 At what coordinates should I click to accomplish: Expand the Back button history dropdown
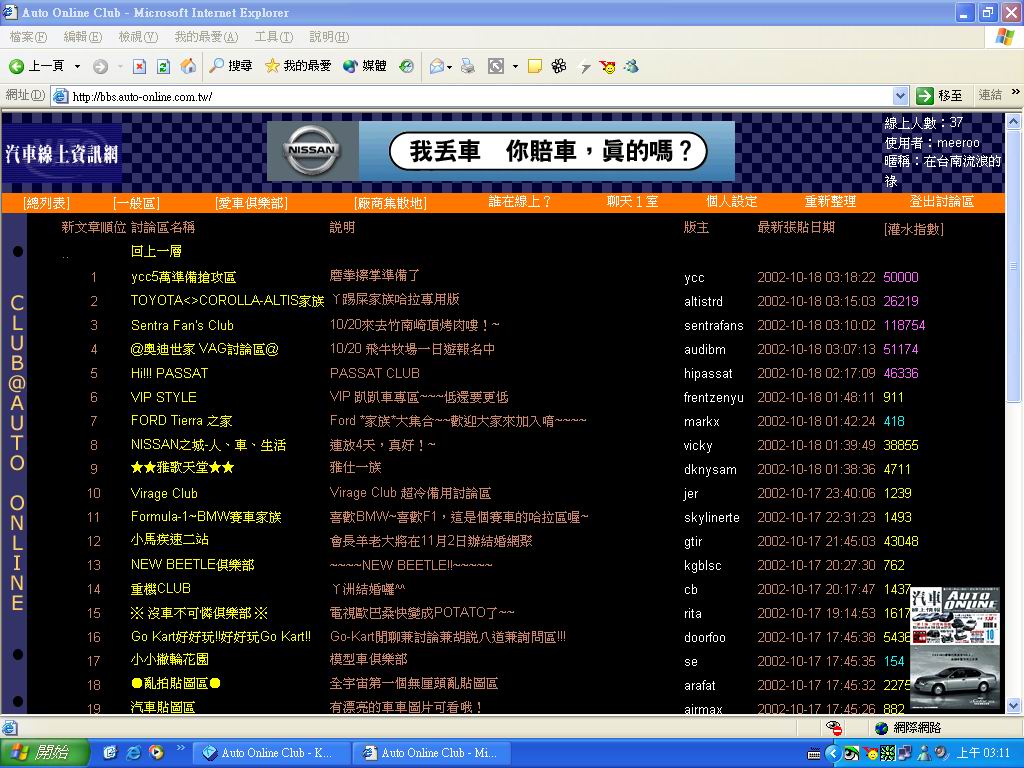pos(78,66)
